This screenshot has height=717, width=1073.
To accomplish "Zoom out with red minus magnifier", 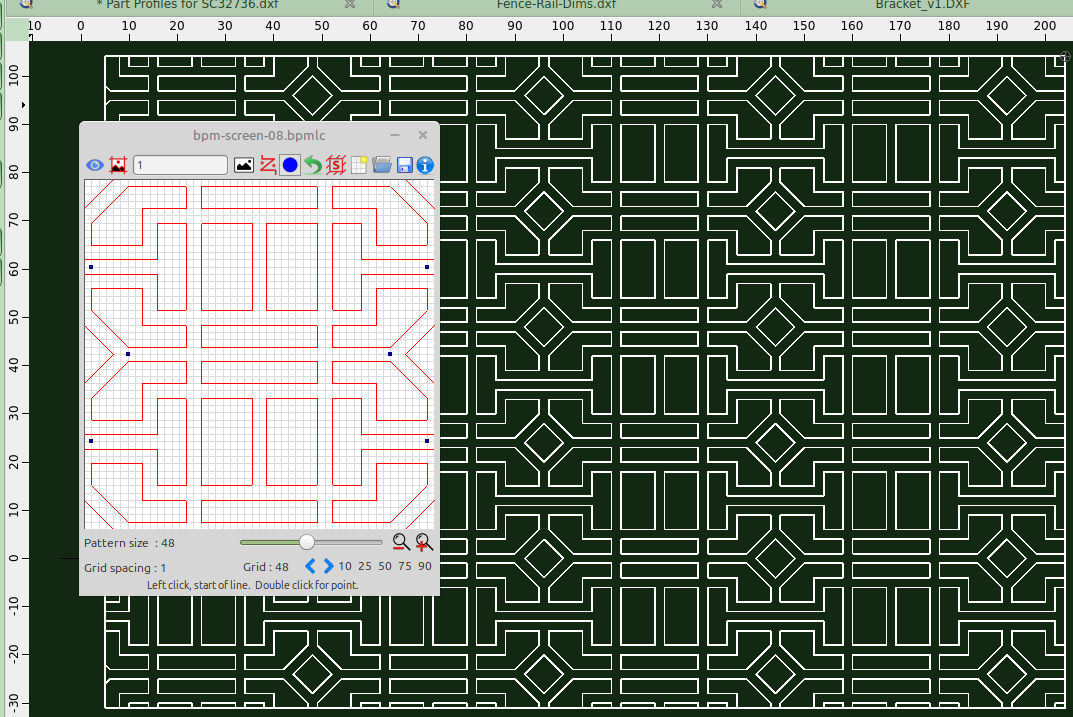I will pos(401,542).
